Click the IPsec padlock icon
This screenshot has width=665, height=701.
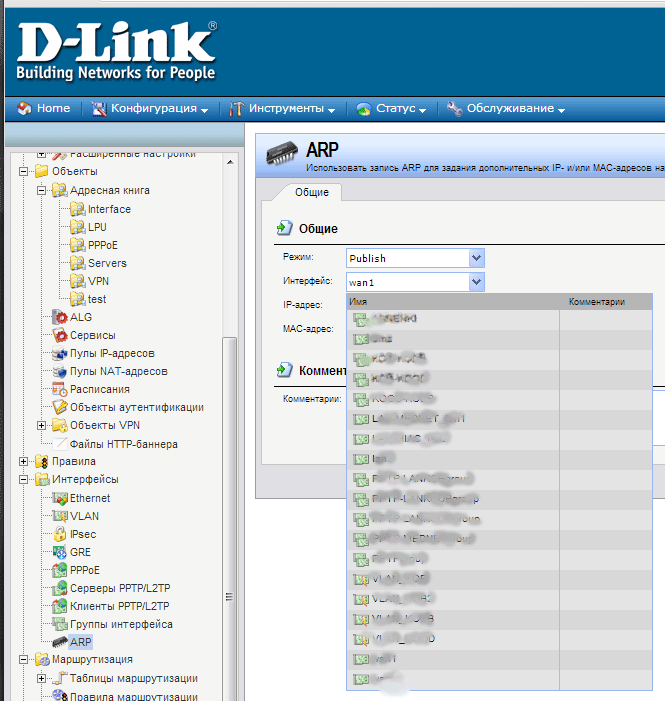point(59,534)
